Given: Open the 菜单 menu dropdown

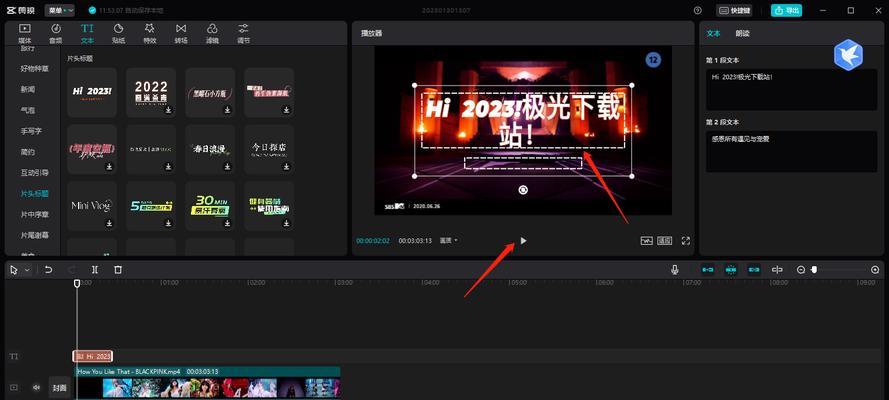Looking at the screenshot, I should 60,10.
